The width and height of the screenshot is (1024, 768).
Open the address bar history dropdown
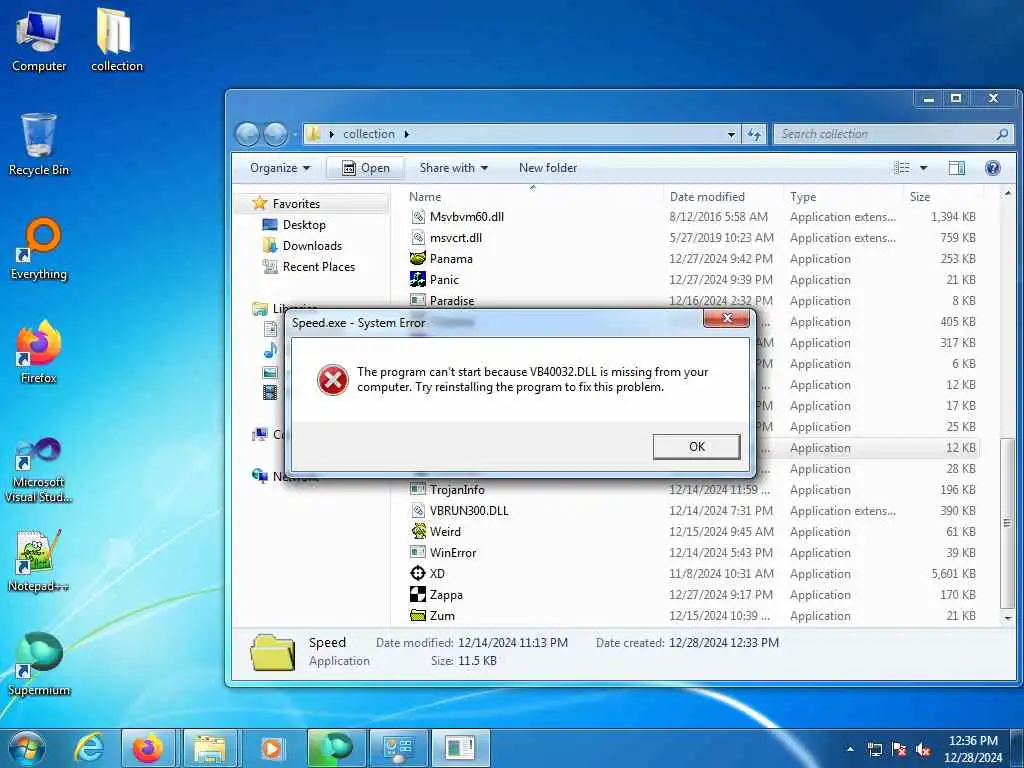pyautogui.click(x=731, y=135)
